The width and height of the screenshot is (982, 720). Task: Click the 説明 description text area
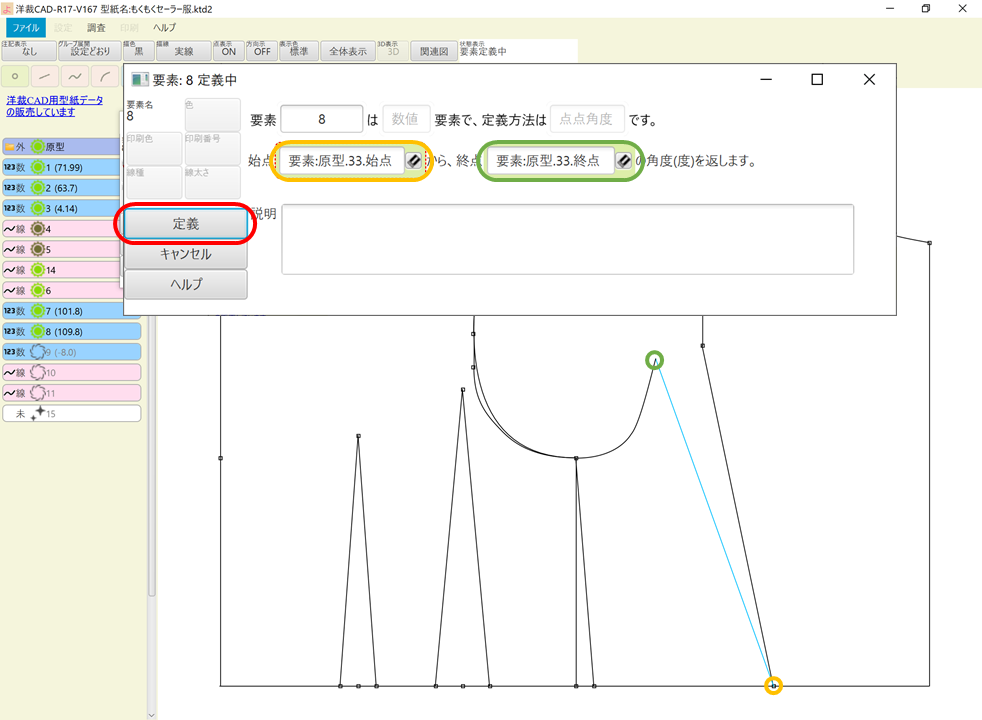click(567, 239)
